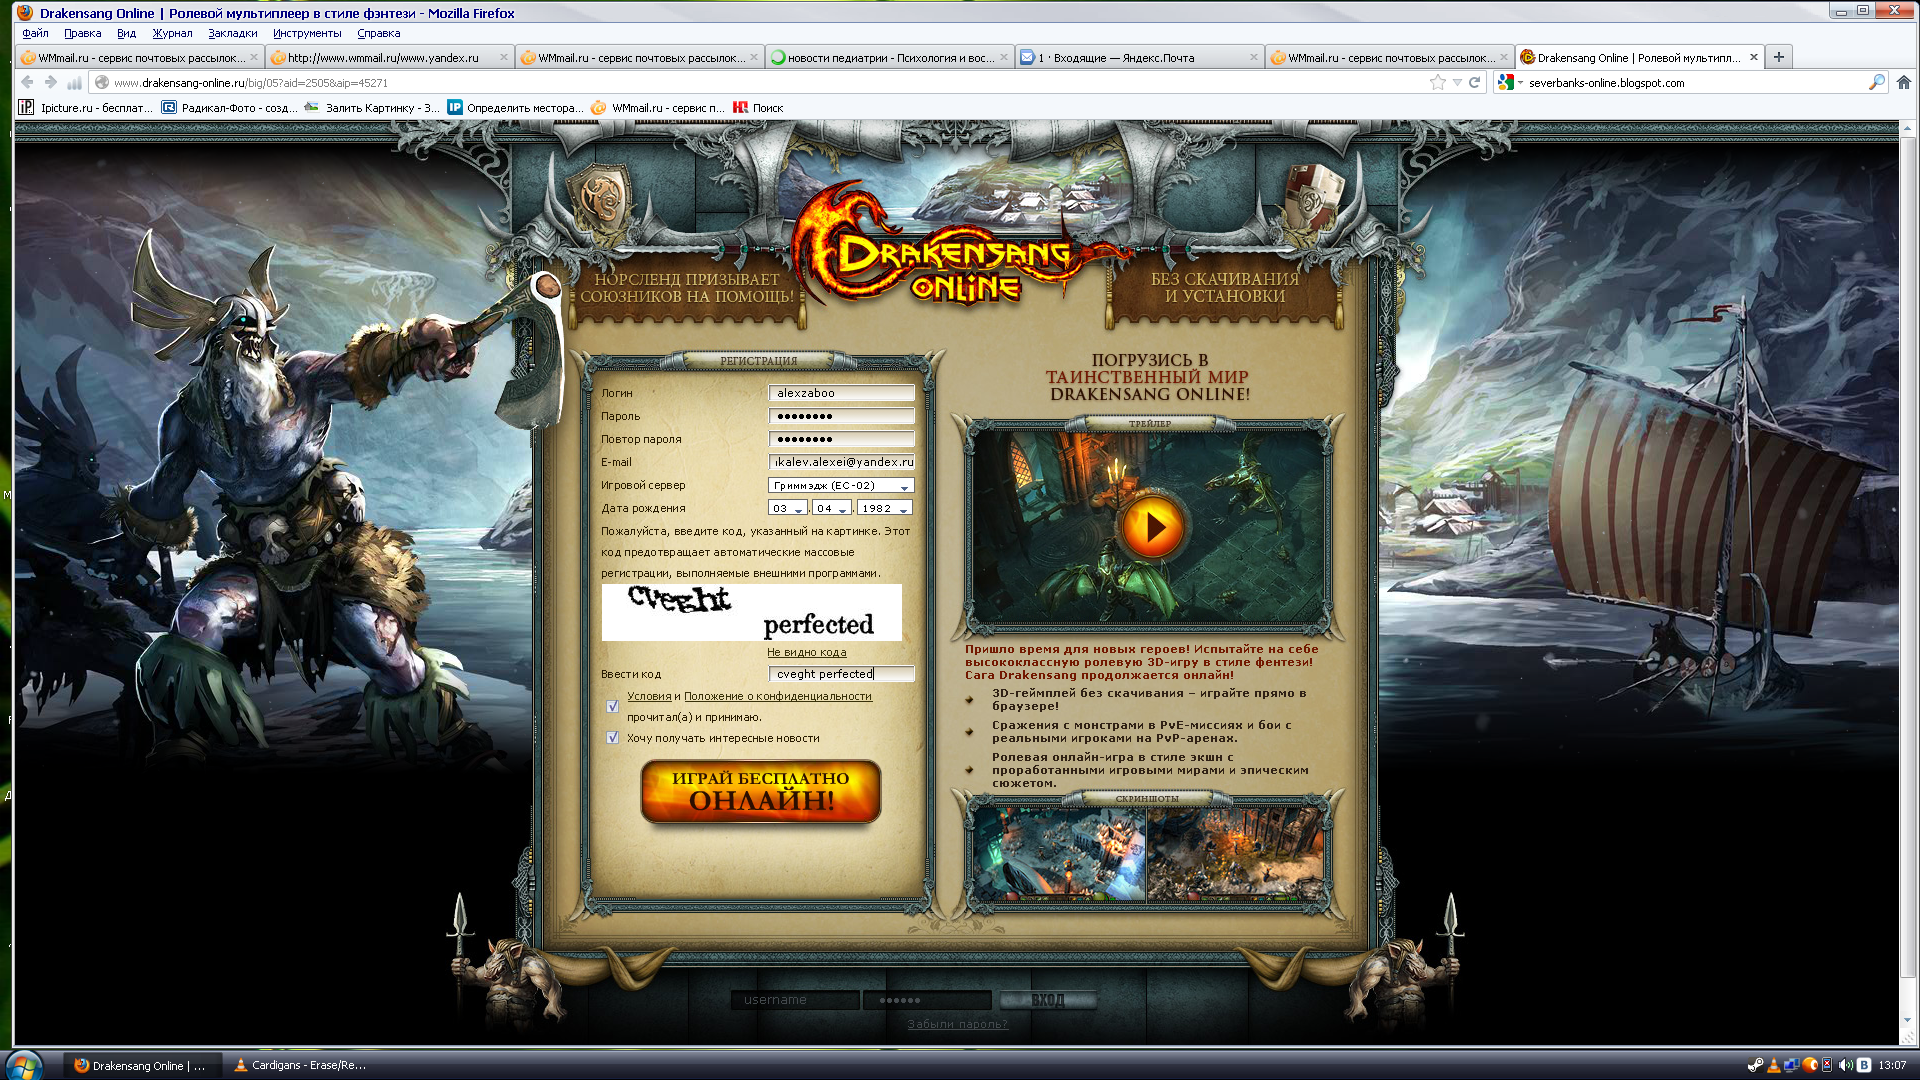Open the Файл menu
This screenshot has width=1920, height=1080.
coord(35,33)
